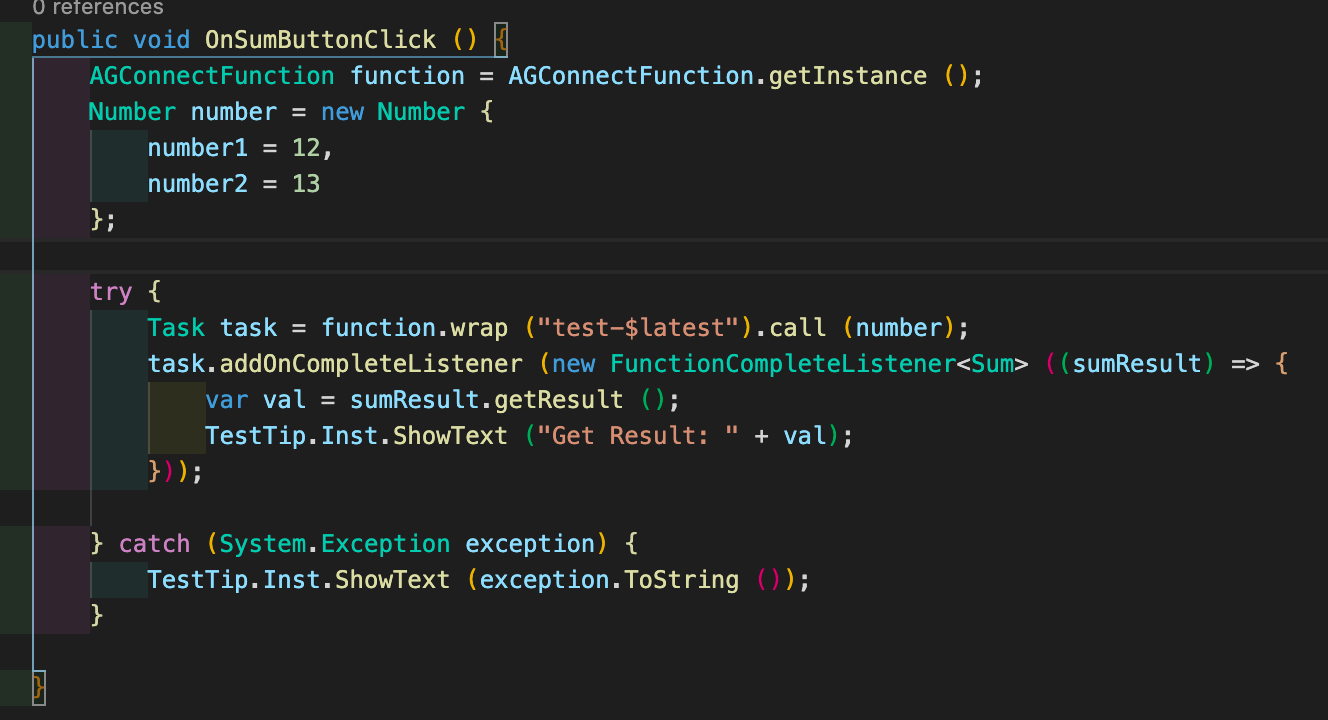Click the "Sum" generic type argument
The height and width of the screenshot is (720, 1328).
point(993,364)
